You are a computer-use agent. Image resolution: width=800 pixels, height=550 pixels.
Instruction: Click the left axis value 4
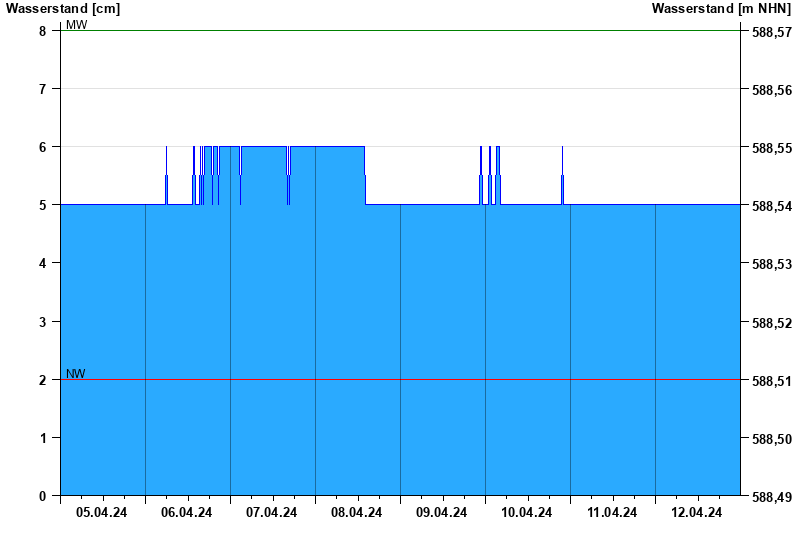[x=42, y=264]
